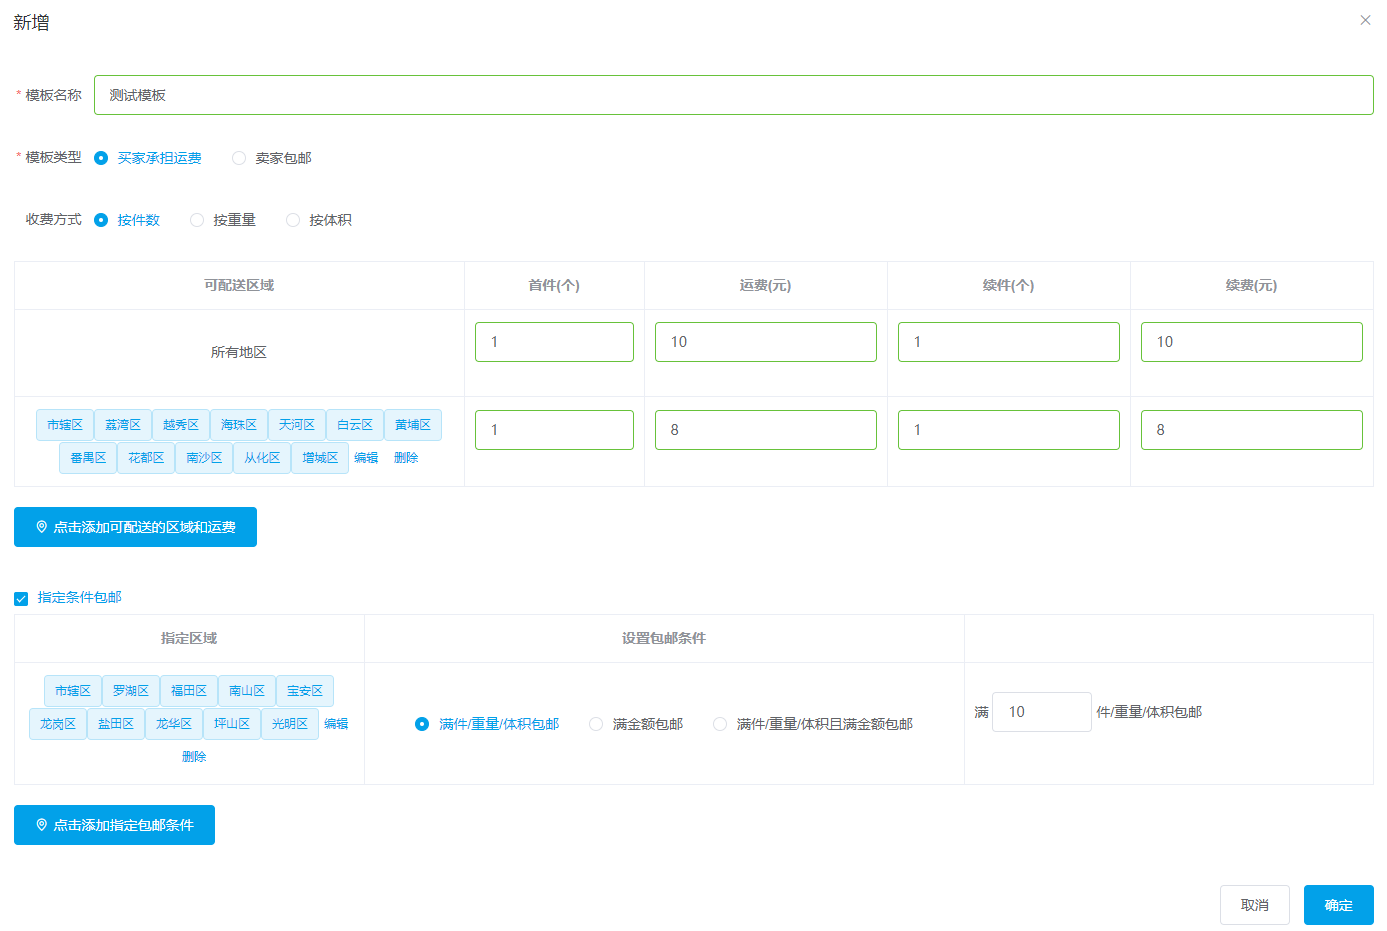Click 运费 field containing value 8

click(x=765, y=430)
